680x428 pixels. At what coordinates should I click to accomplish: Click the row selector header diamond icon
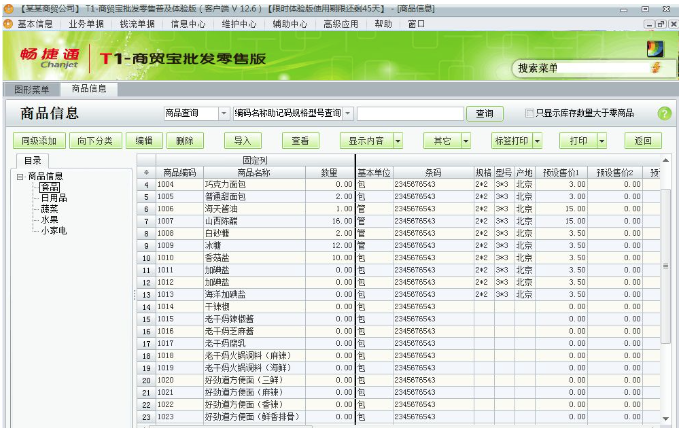pyautogui.click(x=146, y=173)
